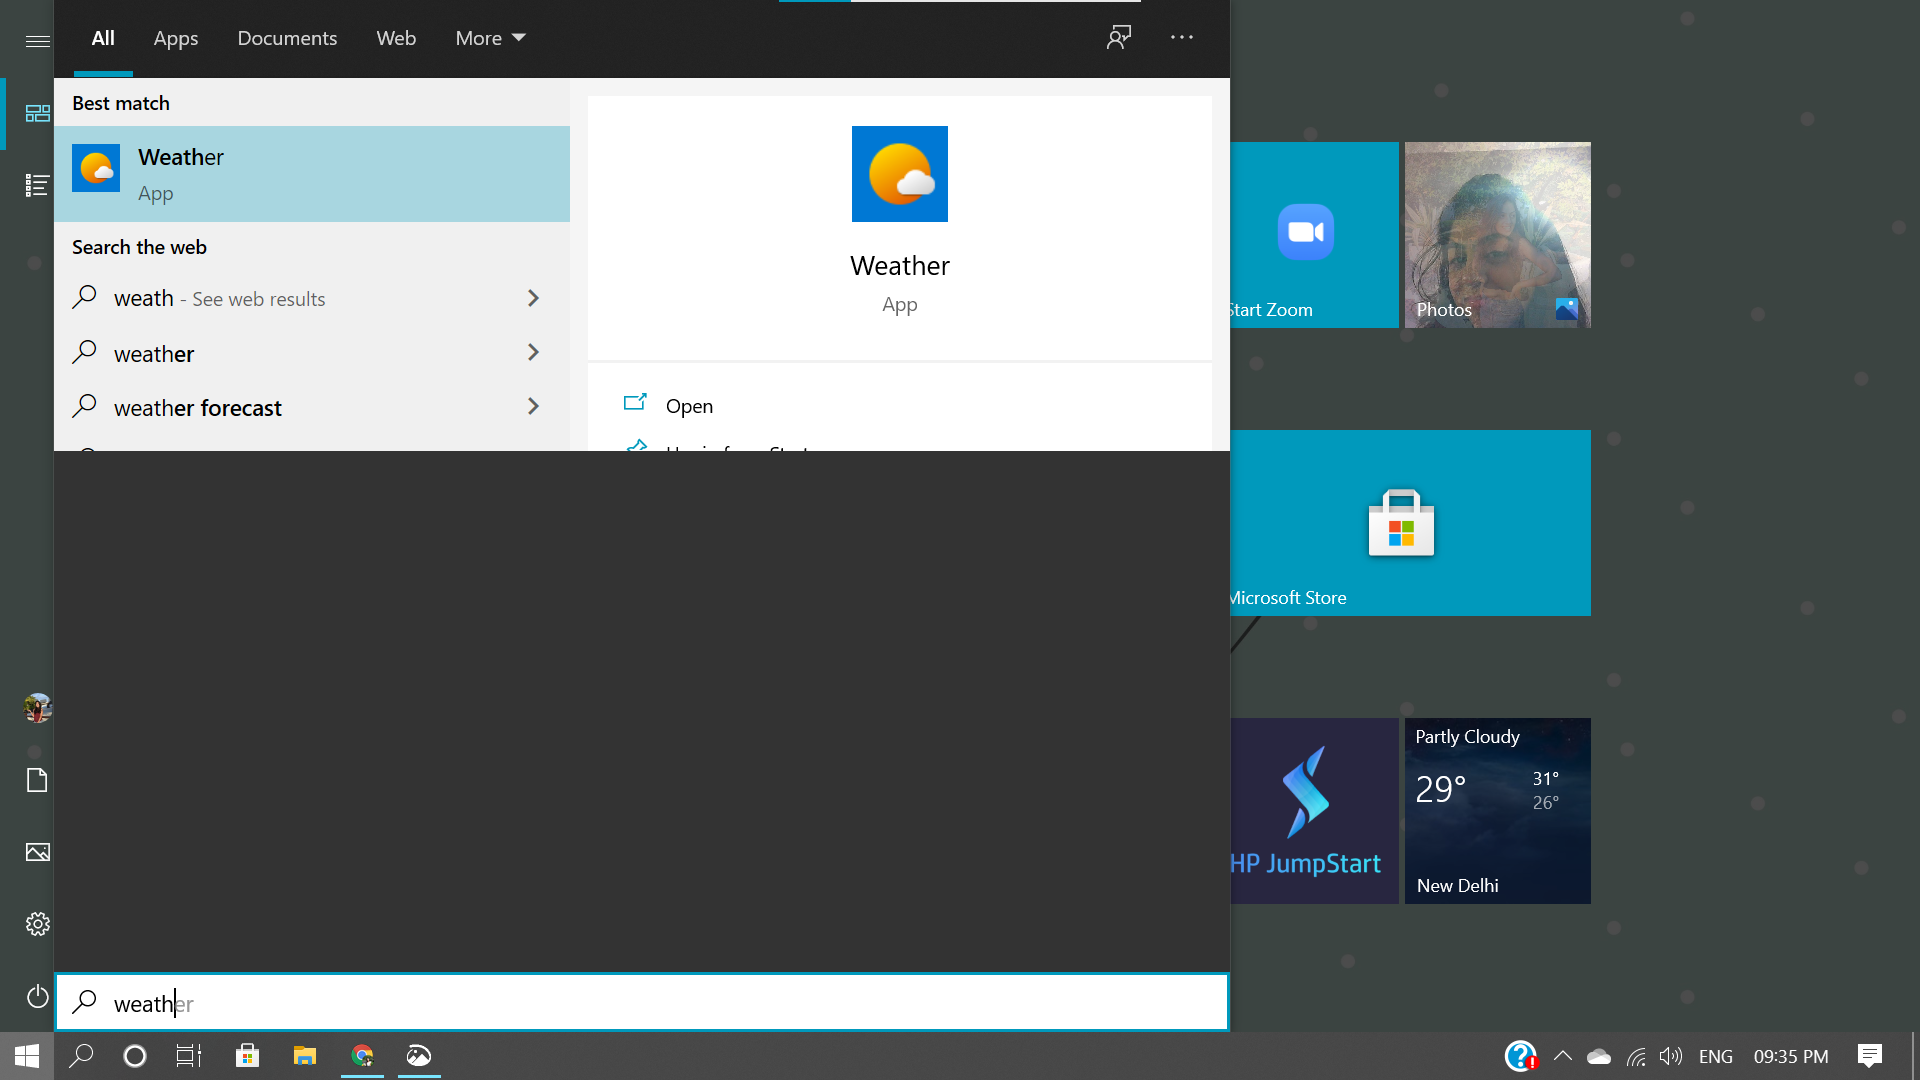Select the 'weather forecast' web suggestion

(x=312, y=406)
